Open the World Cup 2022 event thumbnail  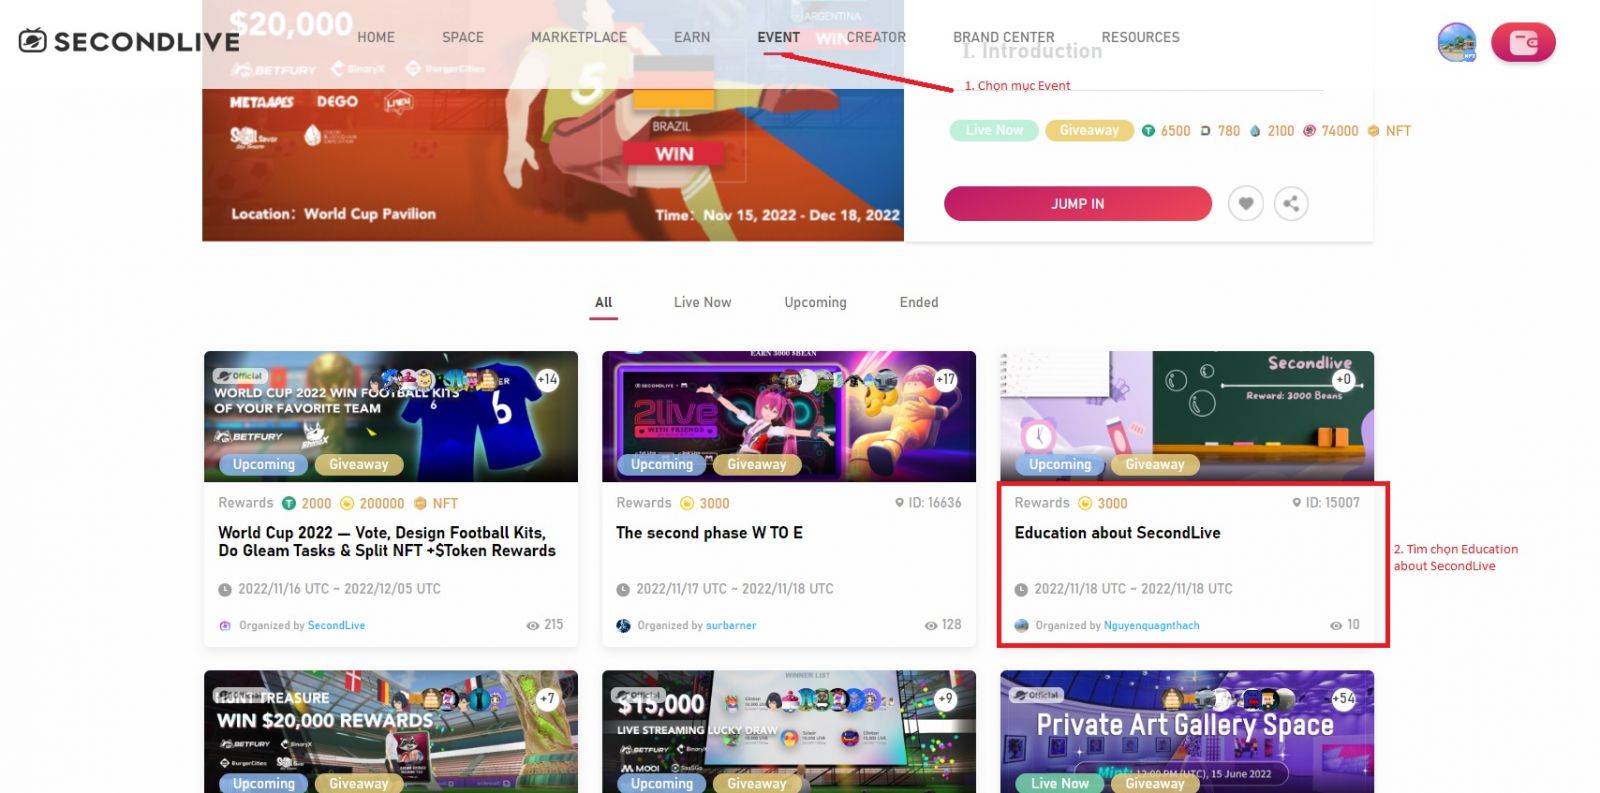pos(391,416)
